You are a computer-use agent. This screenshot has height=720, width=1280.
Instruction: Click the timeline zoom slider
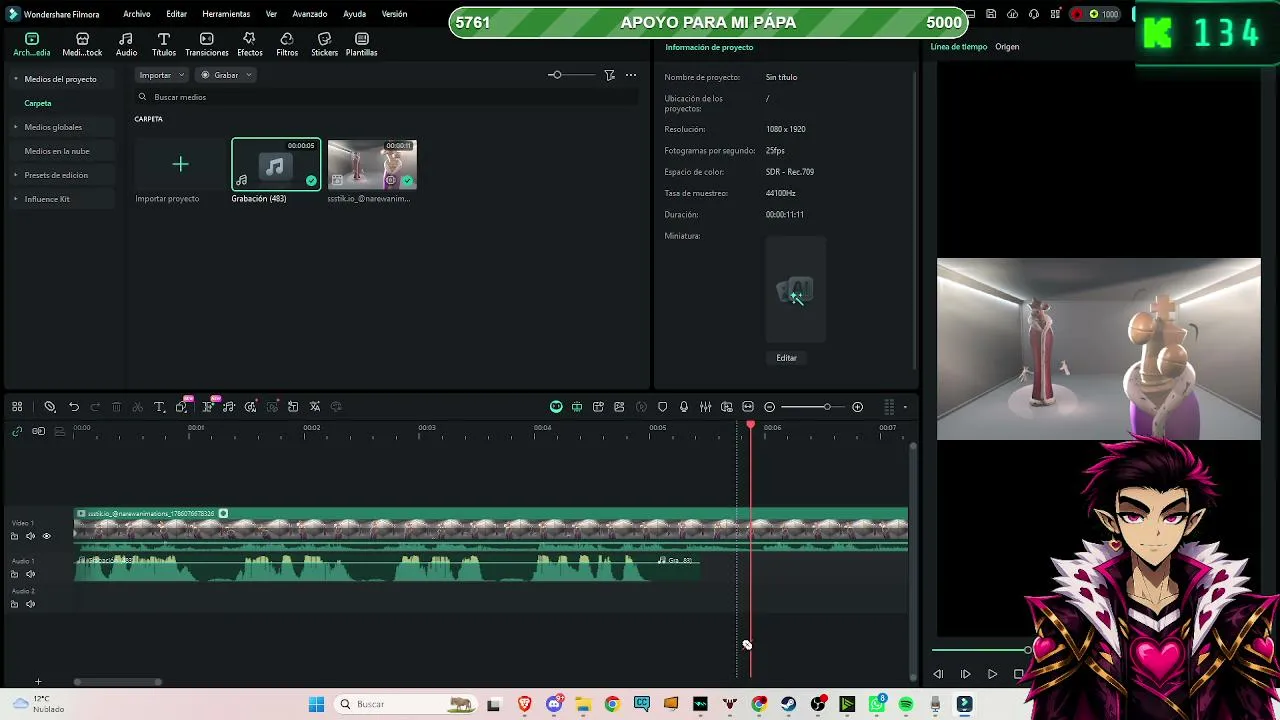point(813,407)
